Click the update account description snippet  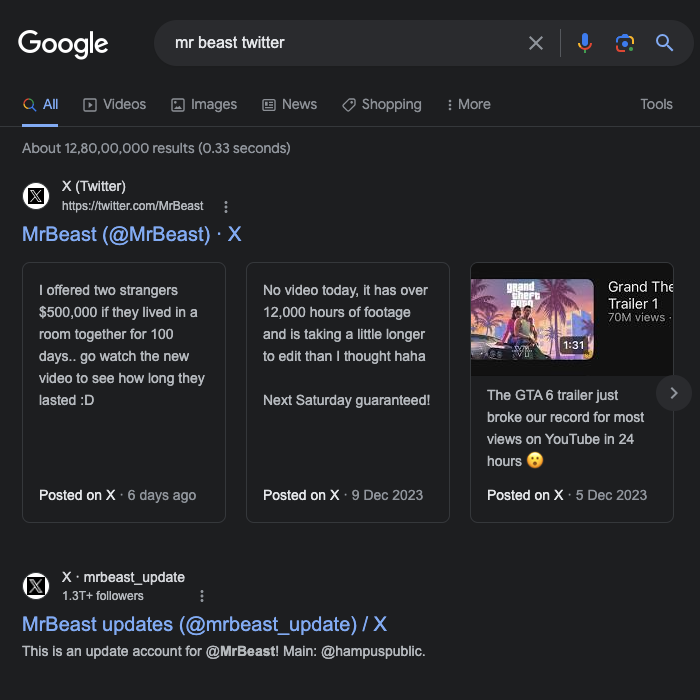224,651
